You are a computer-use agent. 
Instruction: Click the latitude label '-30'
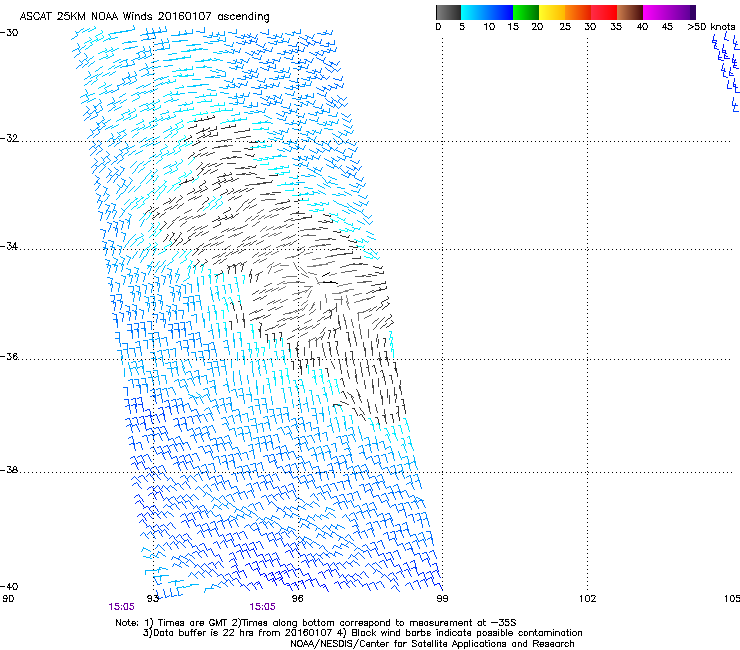pos(9,33)
